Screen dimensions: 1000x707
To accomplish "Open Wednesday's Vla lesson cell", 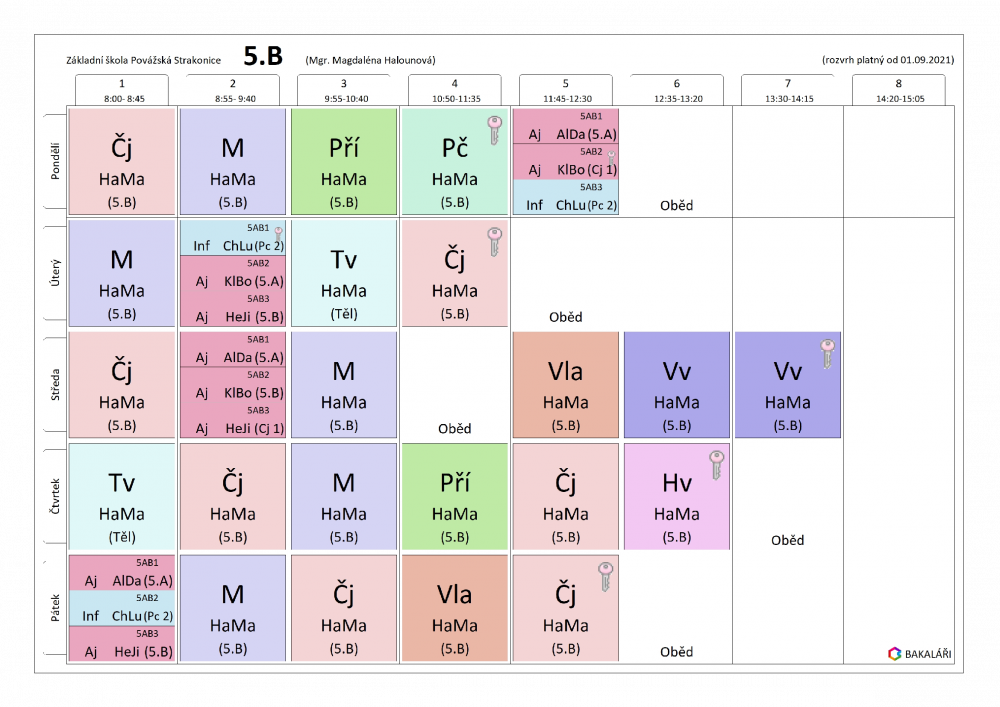I will tap(566, 385).
